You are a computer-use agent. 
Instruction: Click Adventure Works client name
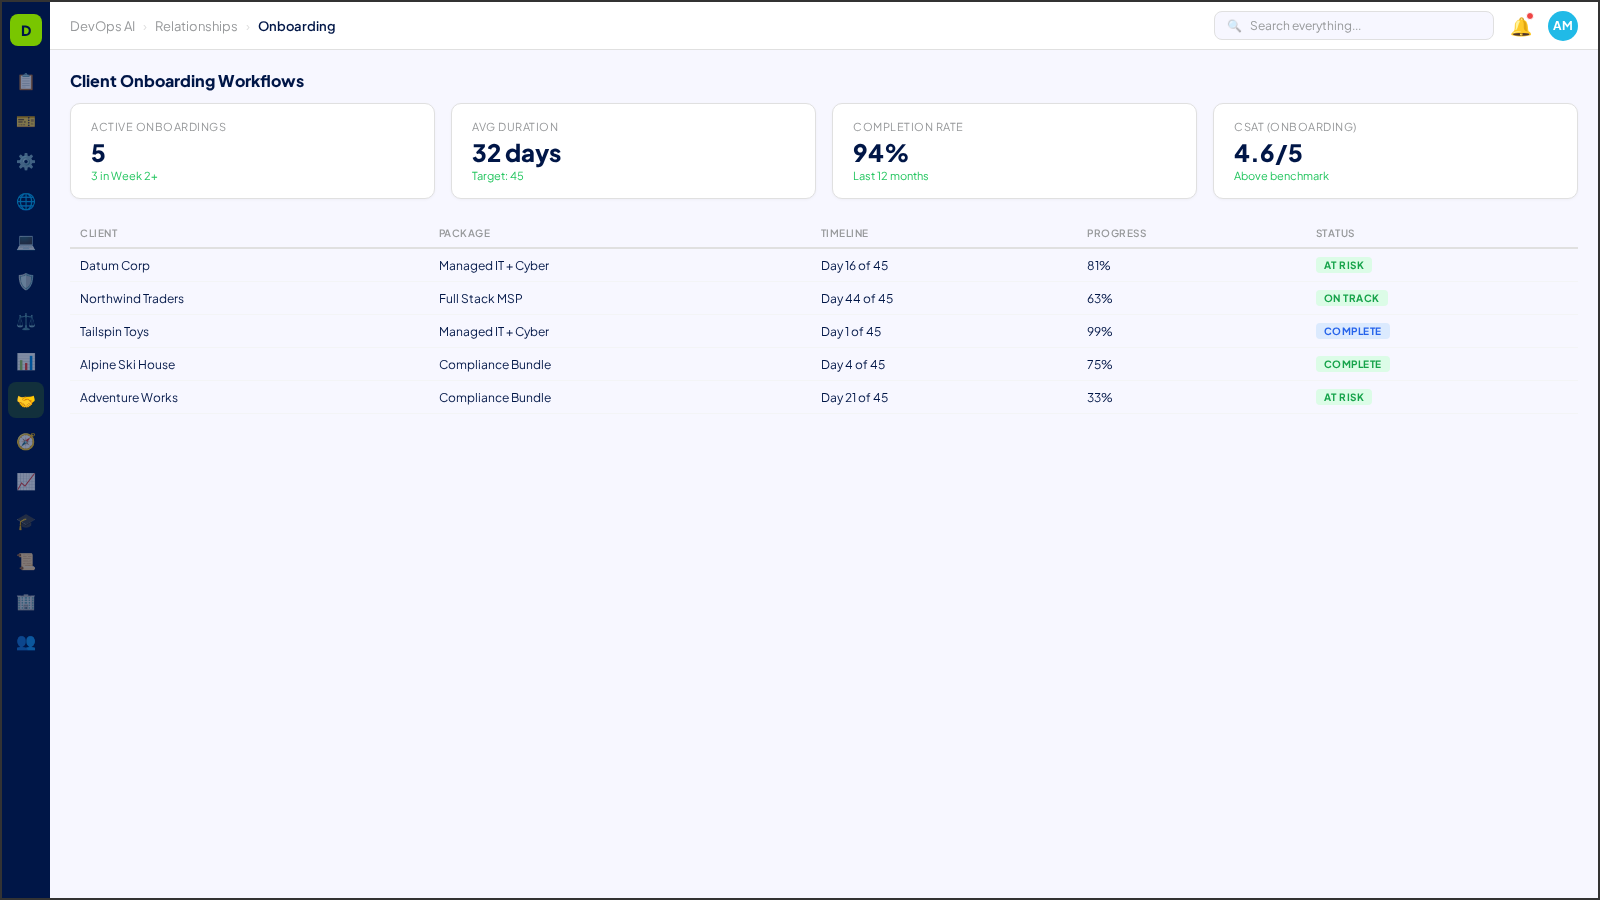(129, 397)
